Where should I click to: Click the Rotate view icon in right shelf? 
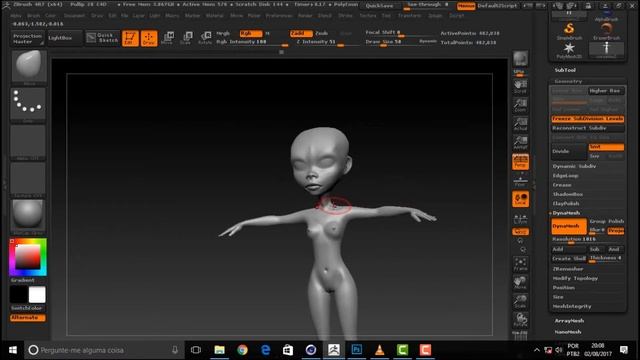point(520,320)
